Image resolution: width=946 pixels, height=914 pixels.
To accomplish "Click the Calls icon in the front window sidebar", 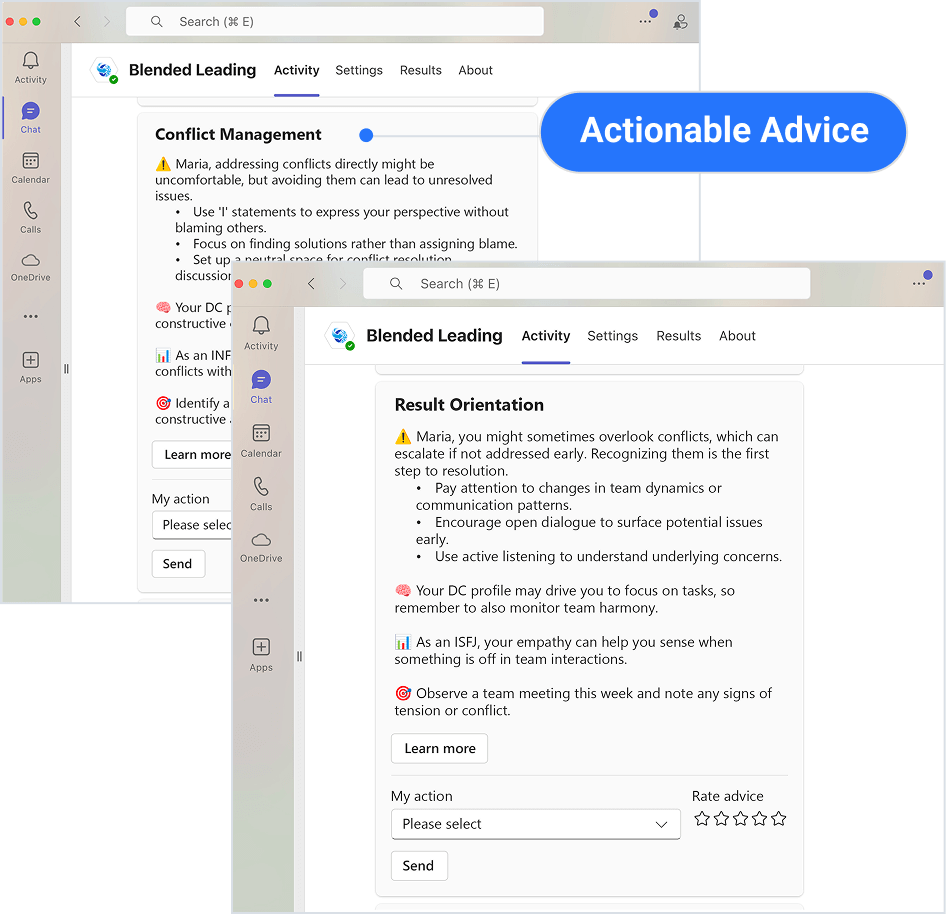I will 261,492.
